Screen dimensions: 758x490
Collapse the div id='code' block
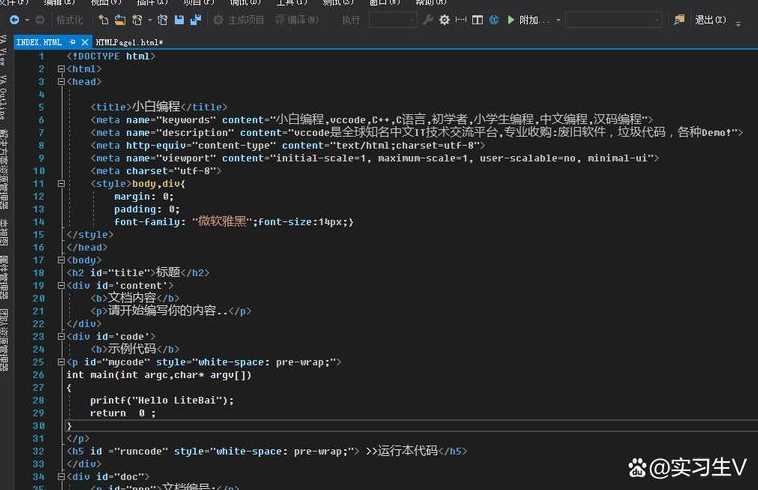61,336
